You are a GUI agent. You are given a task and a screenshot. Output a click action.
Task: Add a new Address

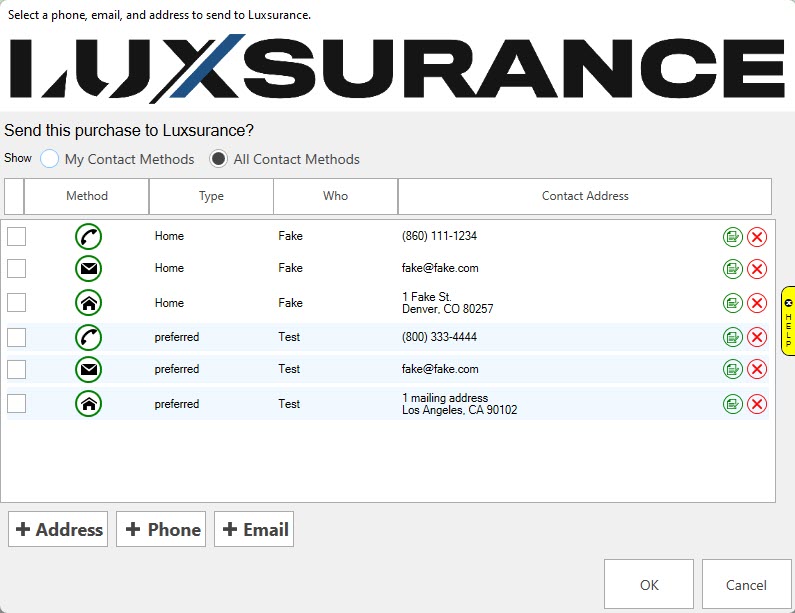(x=58, y=530)
